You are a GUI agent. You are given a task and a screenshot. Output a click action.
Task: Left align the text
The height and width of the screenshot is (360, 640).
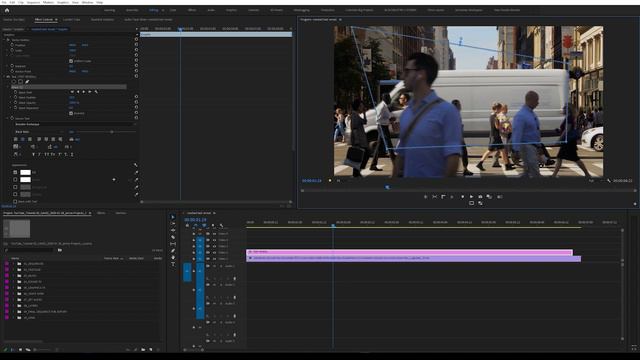[x=16, y=140]
